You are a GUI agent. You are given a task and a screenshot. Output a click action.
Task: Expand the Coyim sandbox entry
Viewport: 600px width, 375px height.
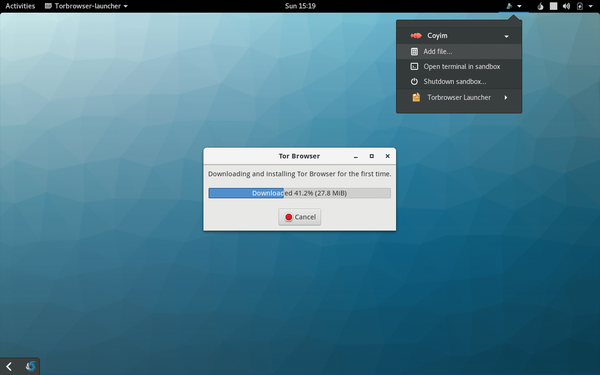tap(459, 36)
